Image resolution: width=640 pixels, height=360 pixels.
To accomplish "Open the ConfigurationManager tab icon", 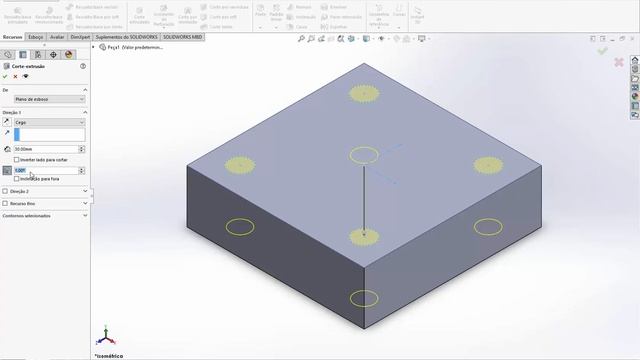I will (38, 55).
